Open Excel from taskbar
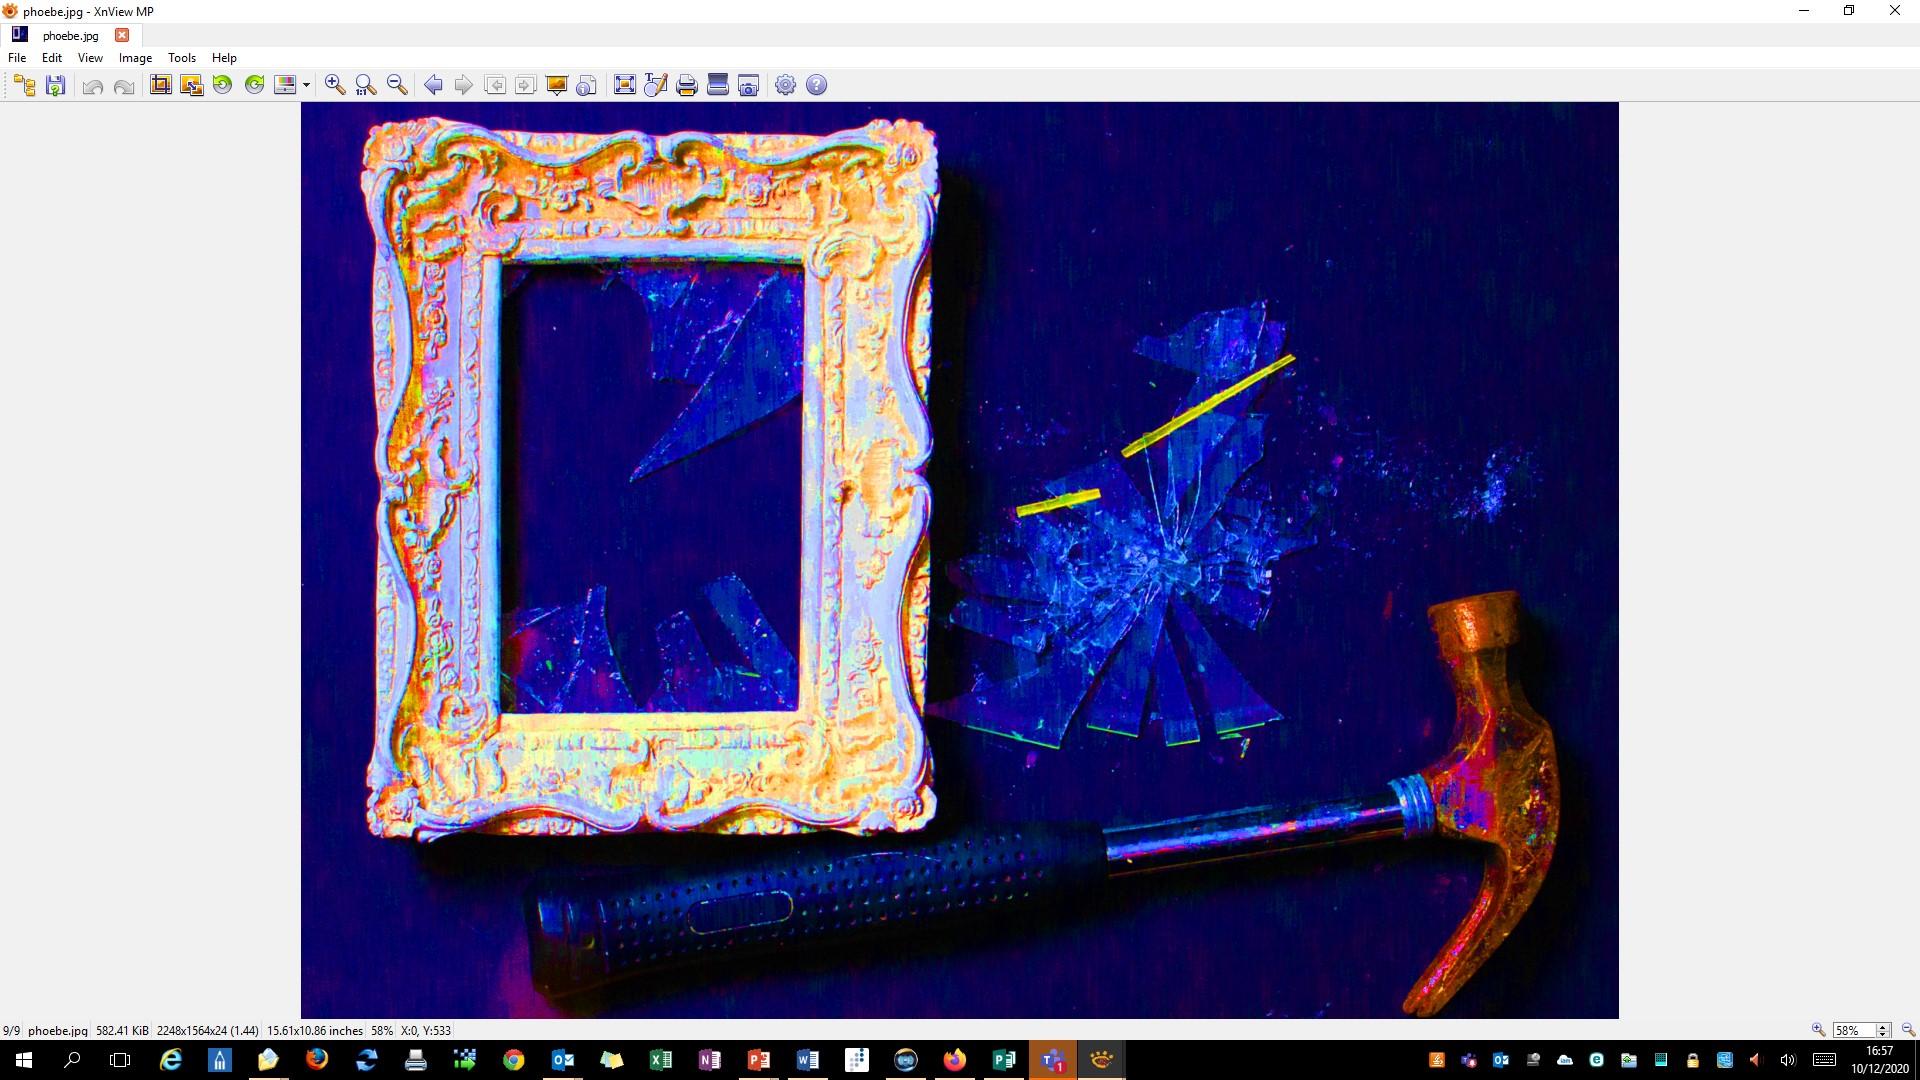Viewport: 1920px width, 1080px height. [660, 1060]
